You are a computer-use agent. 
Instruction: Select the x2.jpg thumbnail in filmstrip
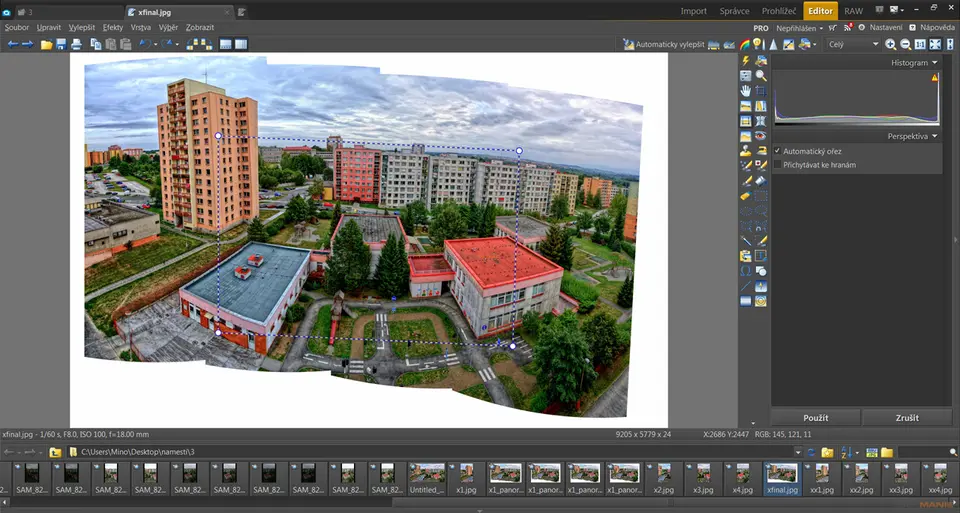663,473
